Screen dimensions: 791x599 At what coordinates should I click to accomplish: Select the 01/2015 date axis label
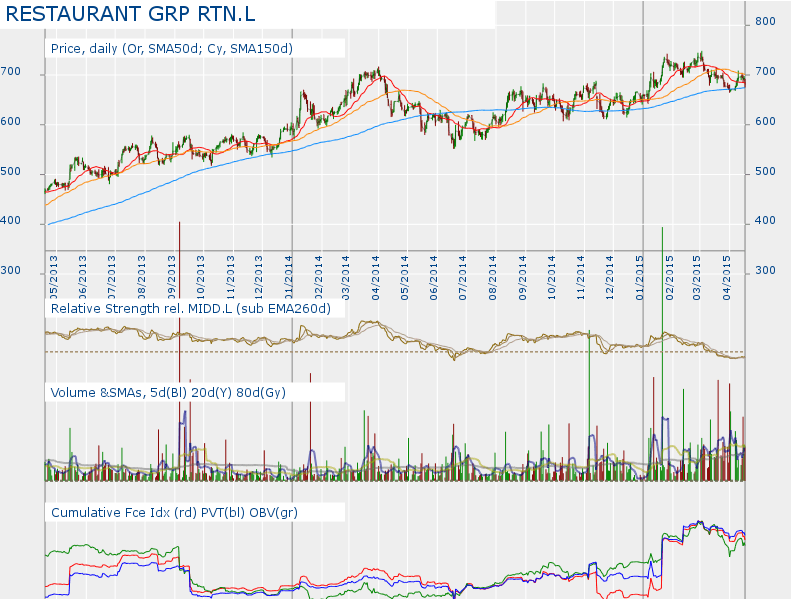tap(640, 278)
